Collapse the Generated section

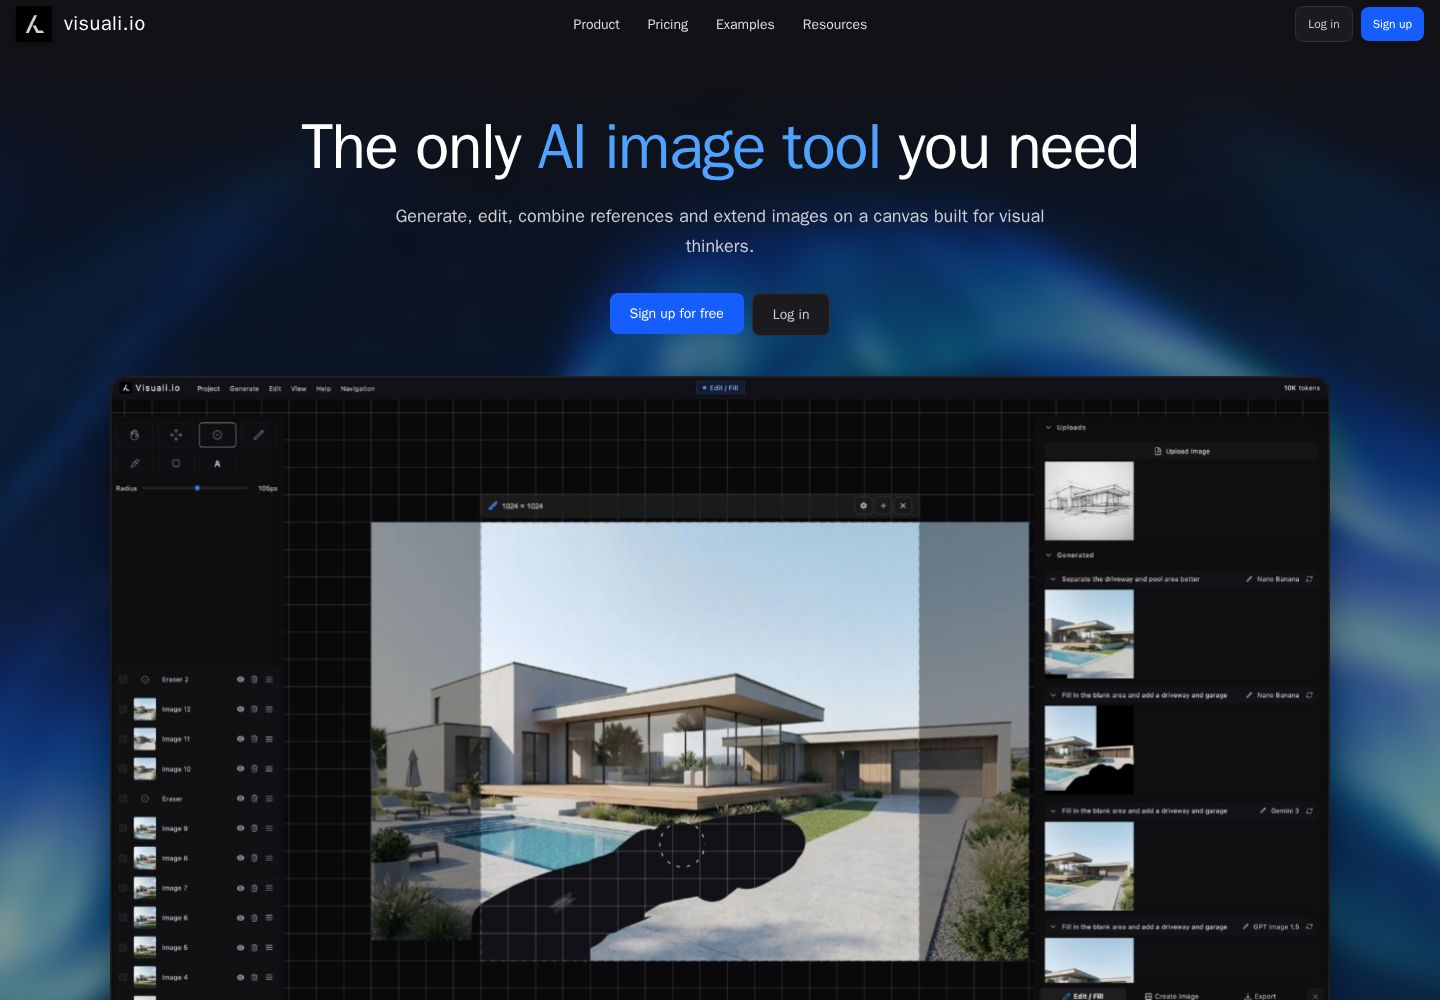click(x=1049, y=555)
